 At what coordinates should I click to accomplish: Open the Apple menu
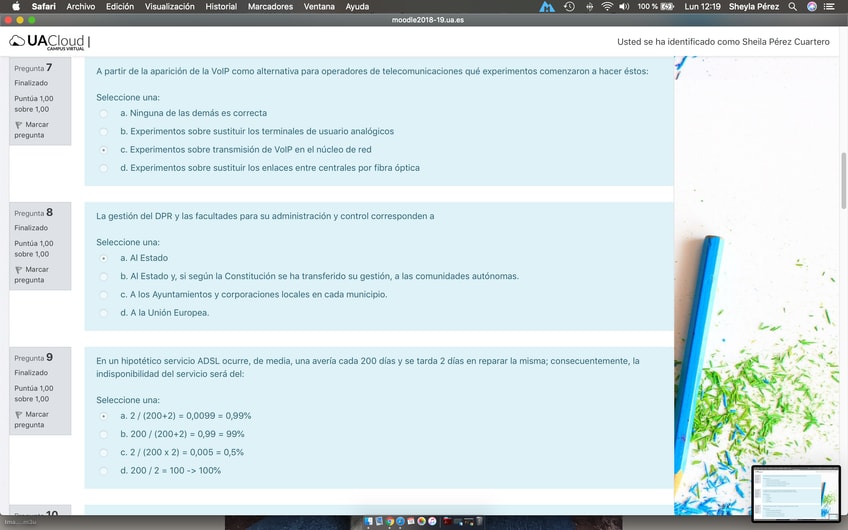16,6
